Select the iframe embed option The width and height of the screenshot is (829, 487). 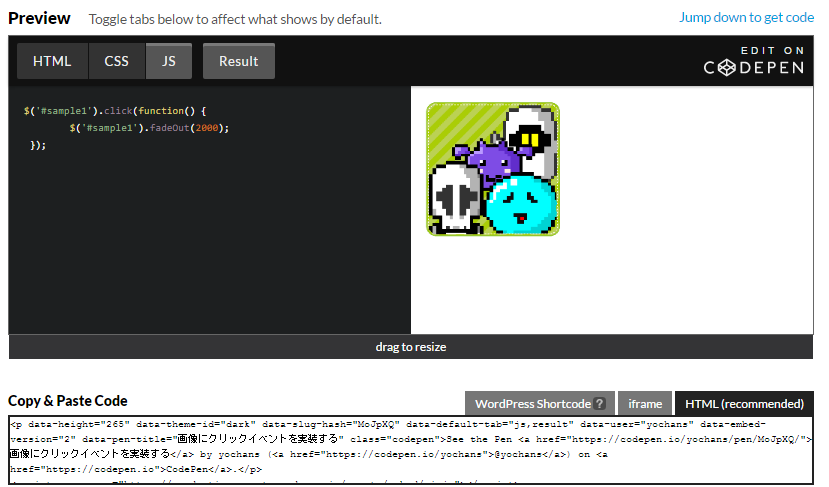pos(645,404)
